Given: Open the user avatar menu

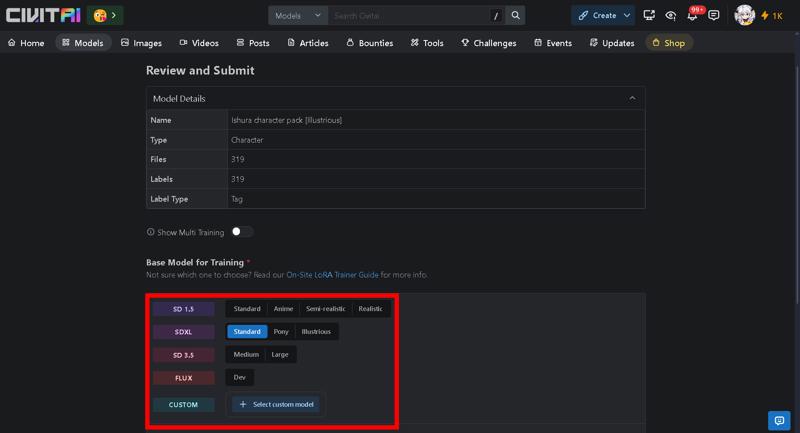Looking at the screenshot, I should (744, 15).
